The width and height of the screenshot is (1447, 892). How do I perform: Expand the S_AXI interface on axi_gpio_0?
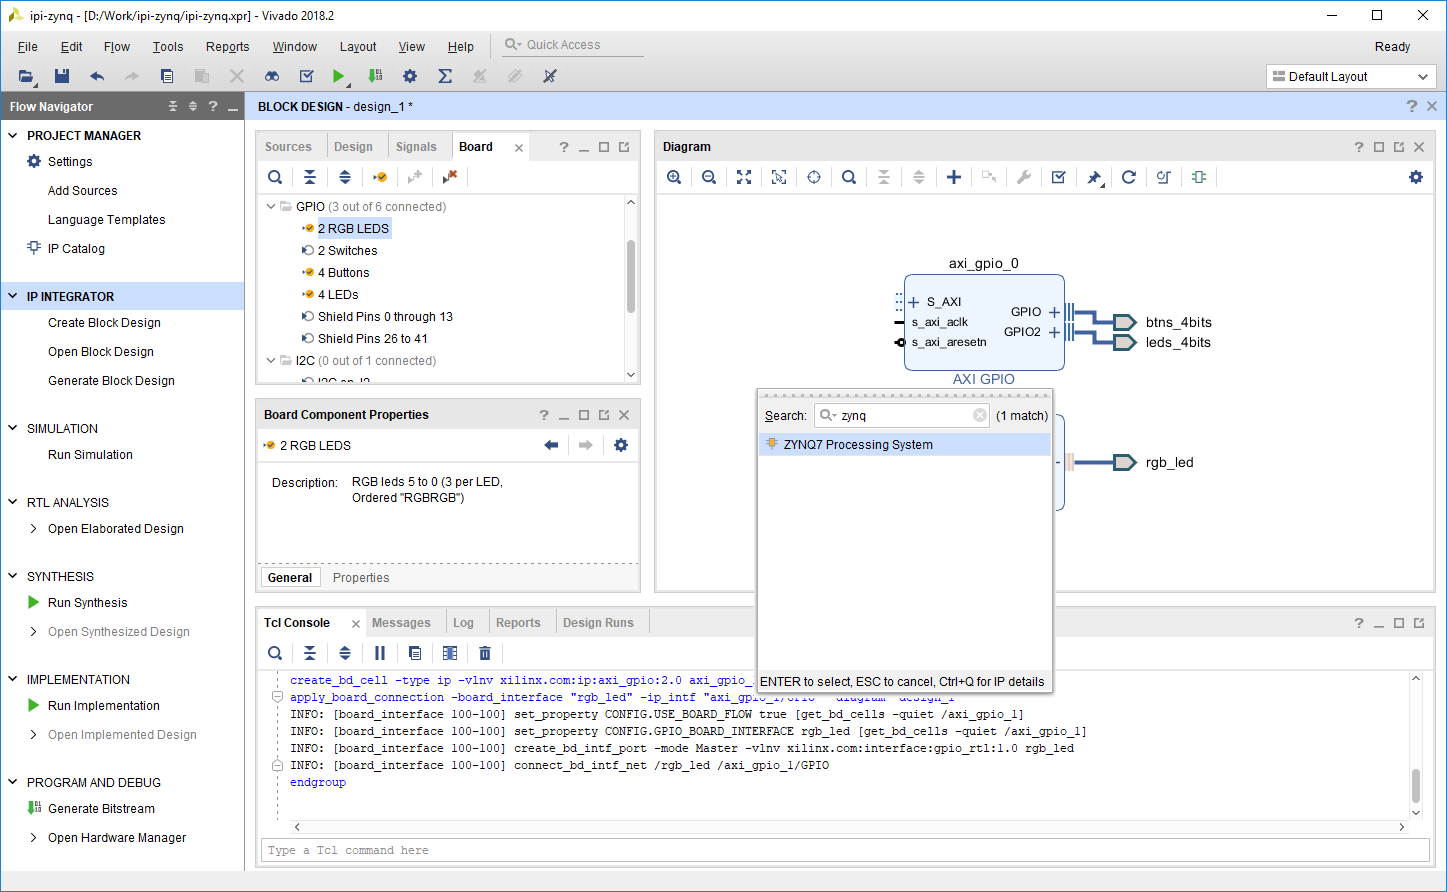point(913,302)
